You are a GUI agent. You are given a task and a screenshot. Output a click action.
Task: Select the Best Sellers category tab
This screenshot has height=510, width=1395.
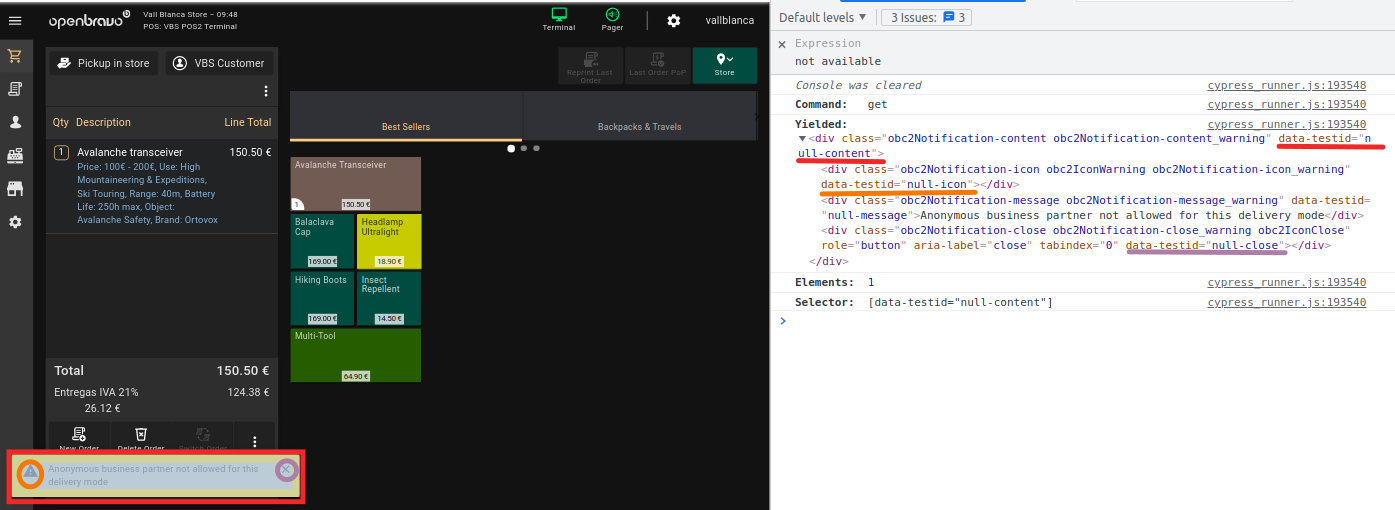pos(406,127)
